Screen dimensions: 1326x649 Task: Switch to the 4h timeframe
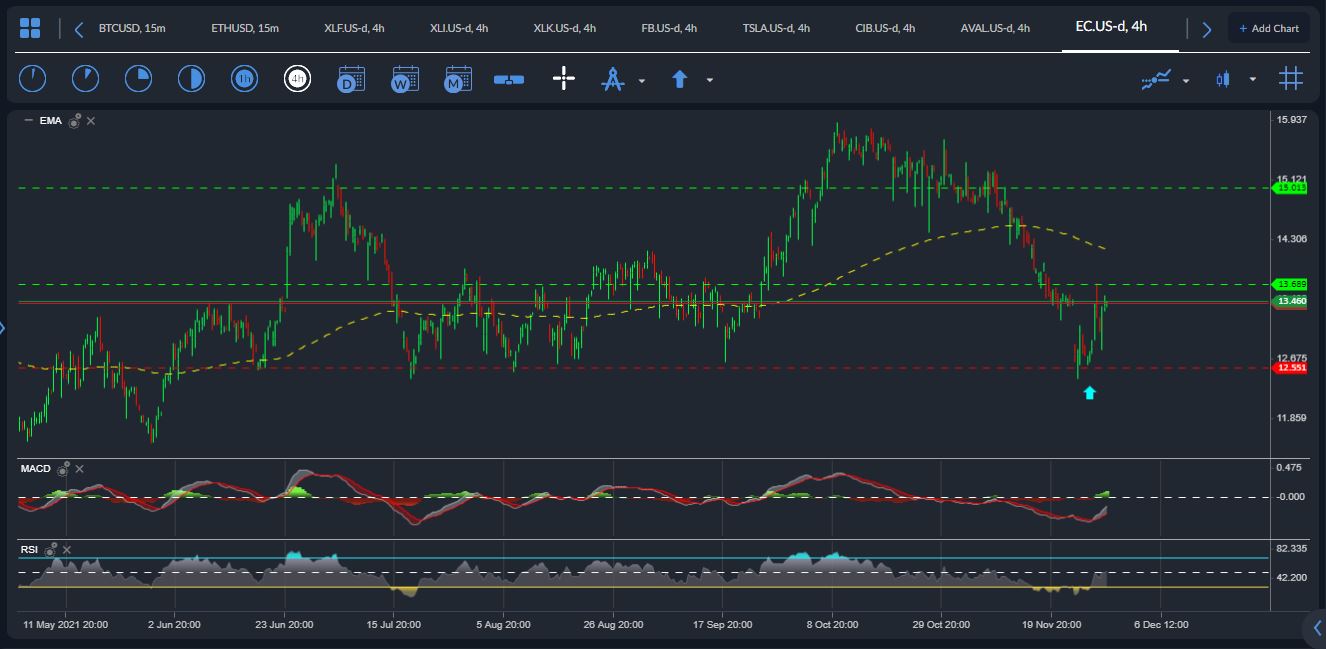[x=297, y=79]
